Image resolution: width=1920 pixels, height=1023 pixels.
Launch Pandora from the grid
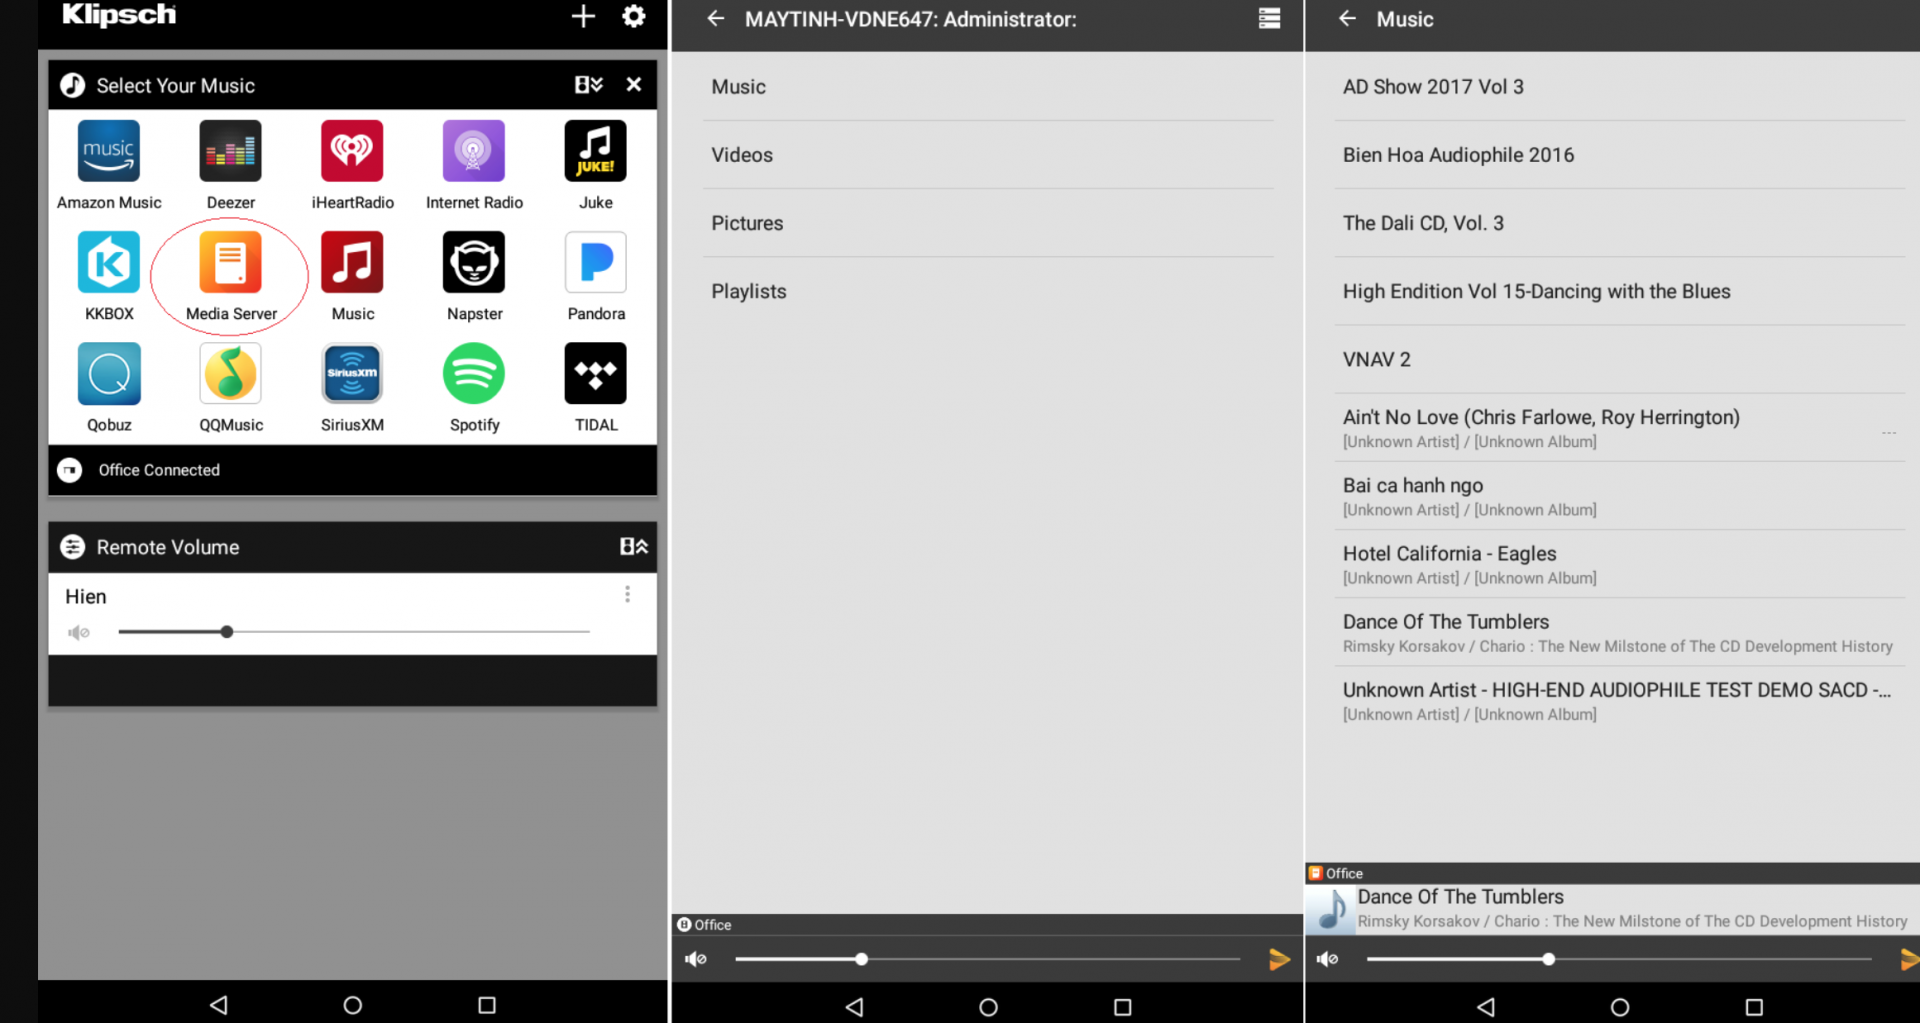coord(596,262)
